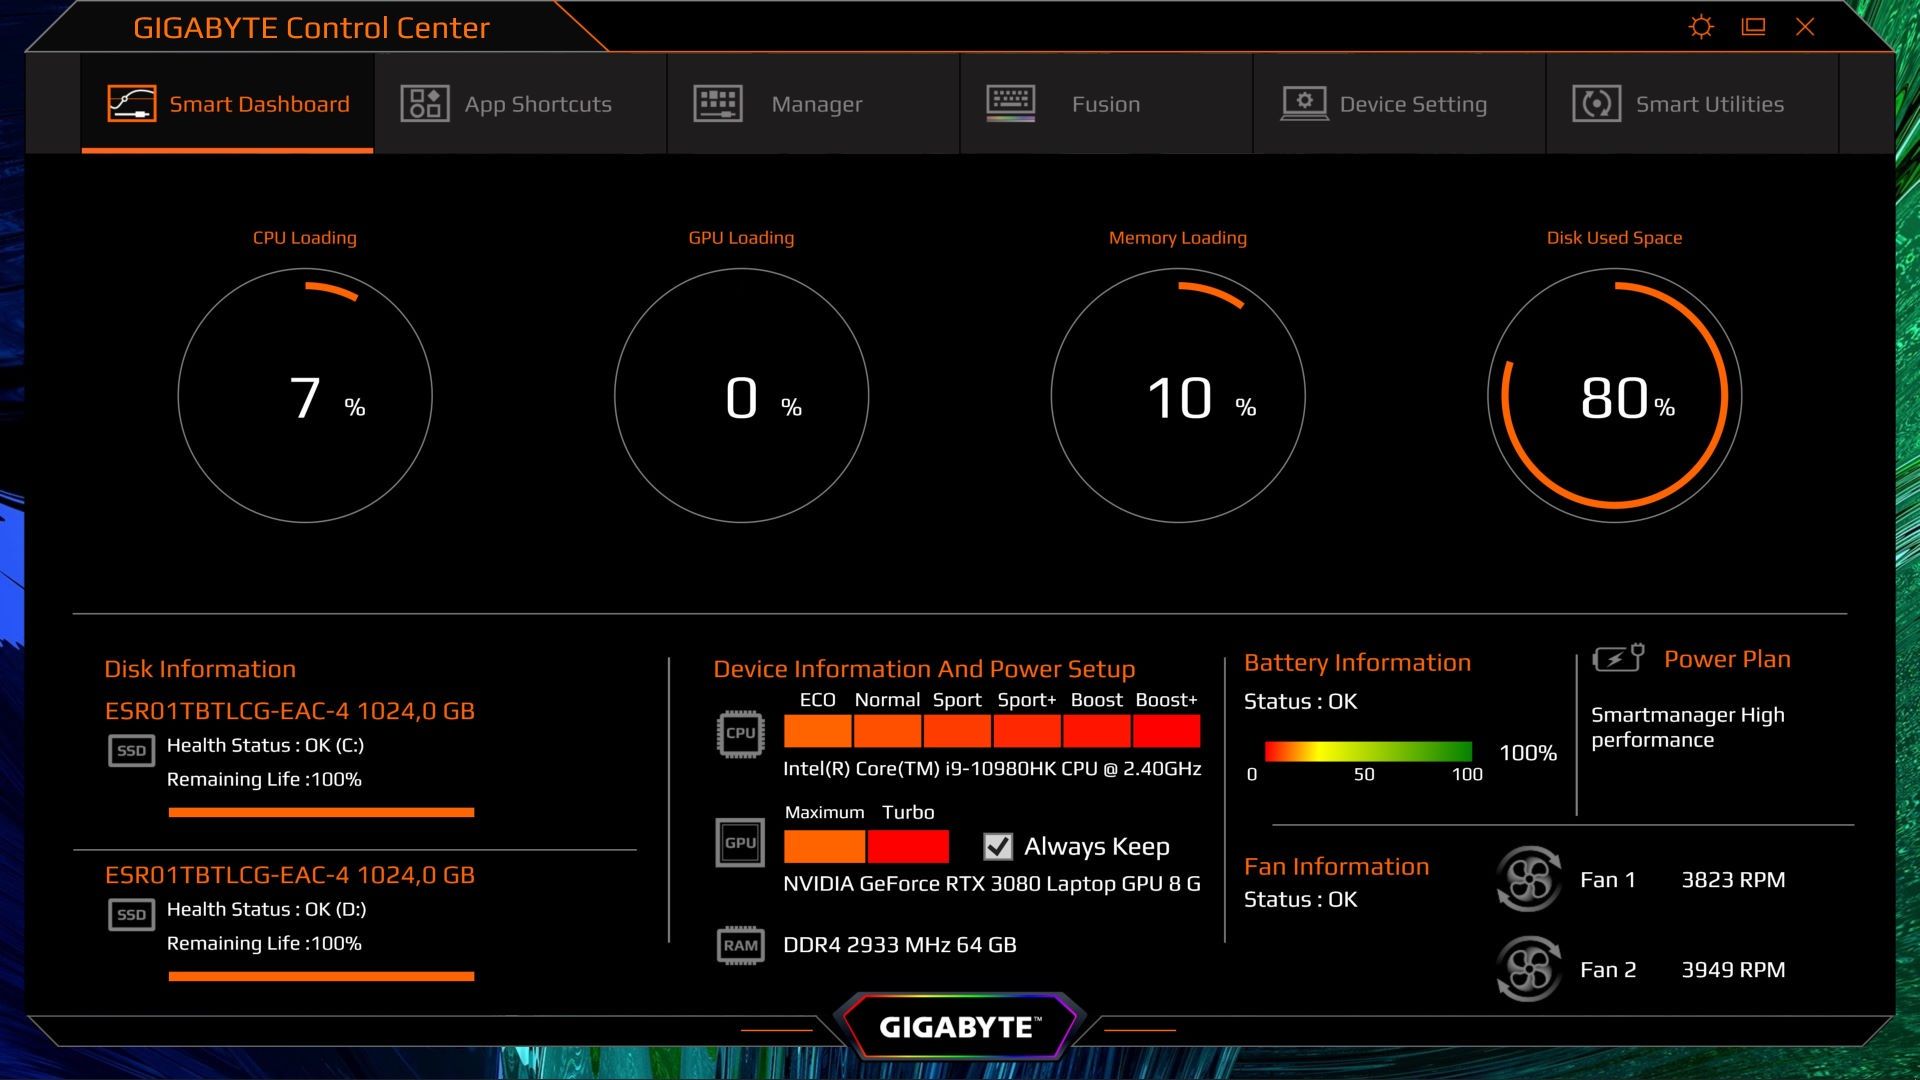Image resolution: width=1920 pixels, height=1080 pixels.
Task: Click the 3823 RPM fan speed value
Action: click(1733, 880)
